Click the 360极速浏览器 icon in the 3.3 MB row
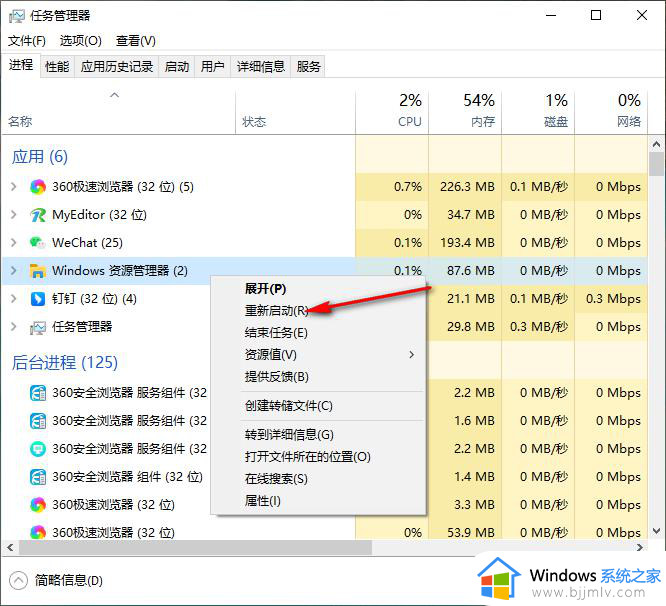666x606 pixels. [38, 505]
